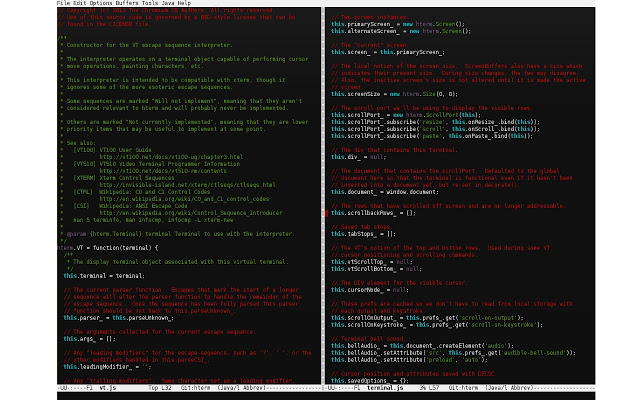Click the 'this.parser_ = this.parseUnknown_;' line
This screenshot has height=400, width=640.
[x=119, y=318]
